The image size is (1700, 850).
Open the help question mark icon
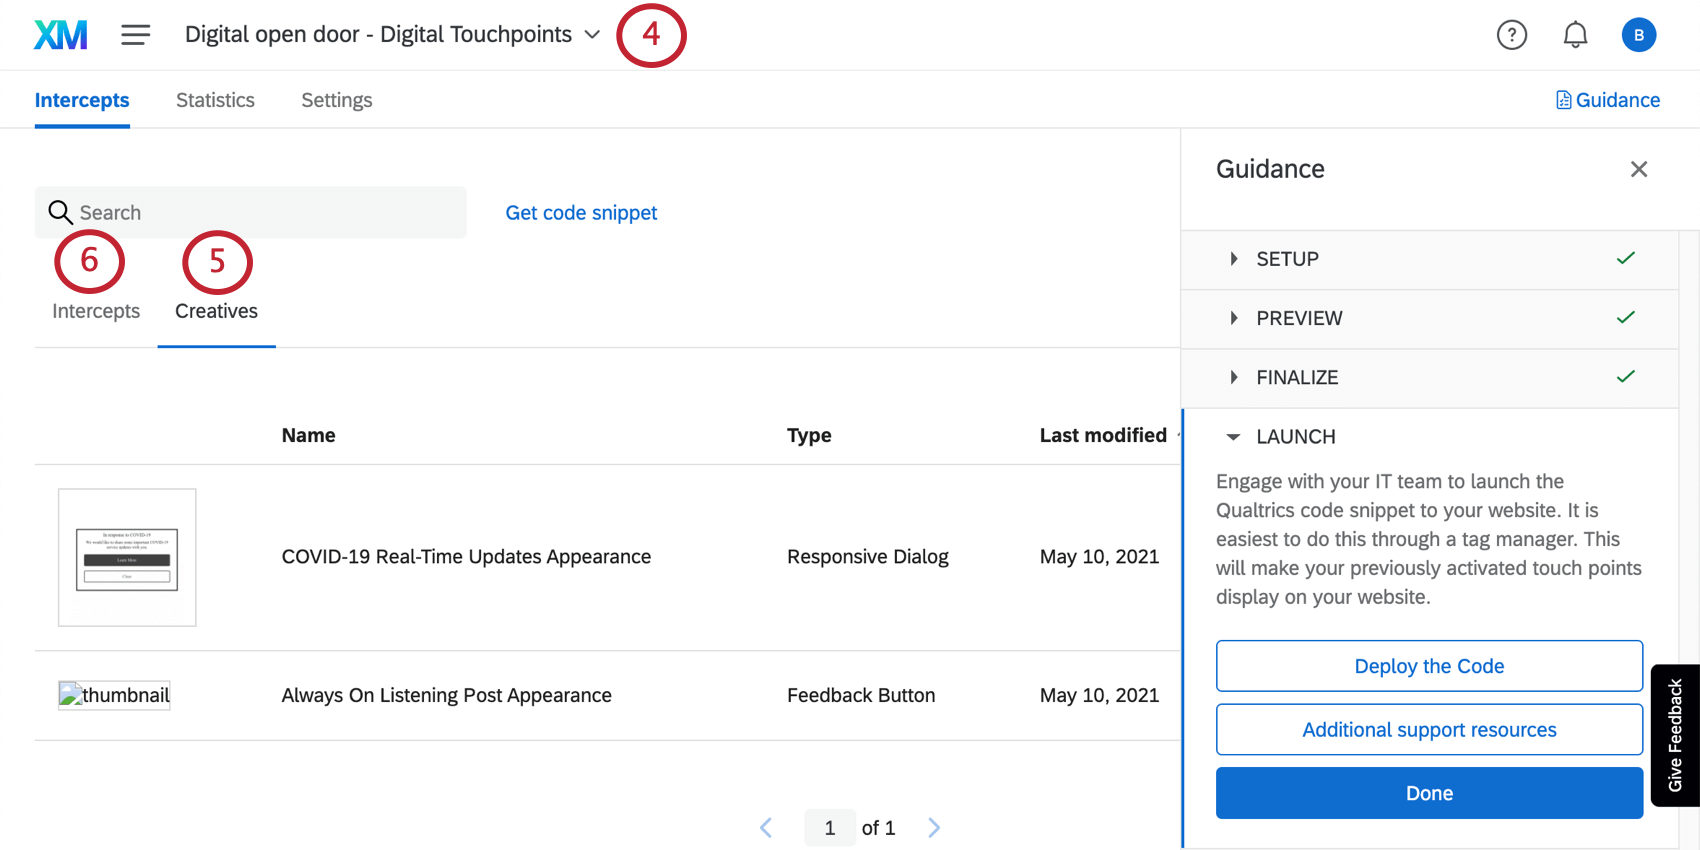click(x=1511, y=35)
